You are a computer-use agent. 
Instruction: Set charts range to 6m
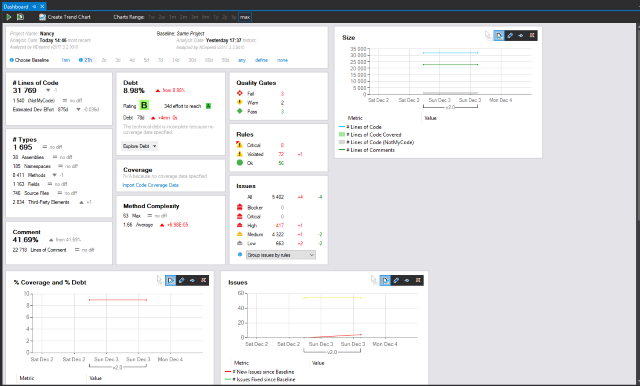(x=205, y=17)
